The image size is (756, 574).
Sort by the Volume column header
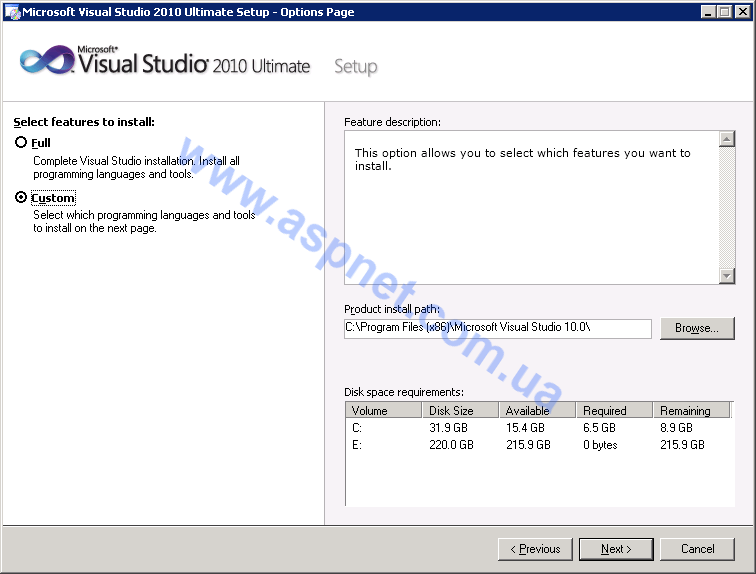point(383,410)
